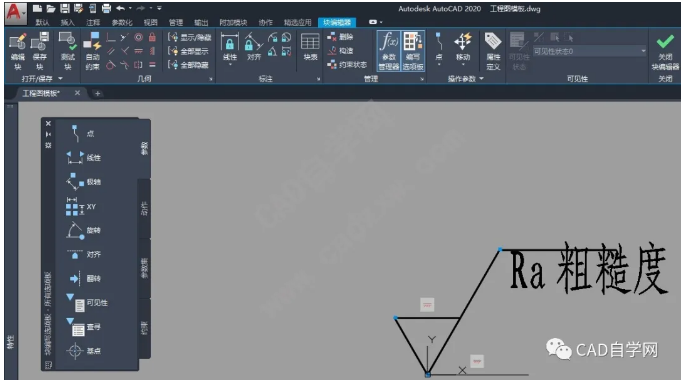
Task: Click Show All (全部显示) constraints
Action: point(188,51)
